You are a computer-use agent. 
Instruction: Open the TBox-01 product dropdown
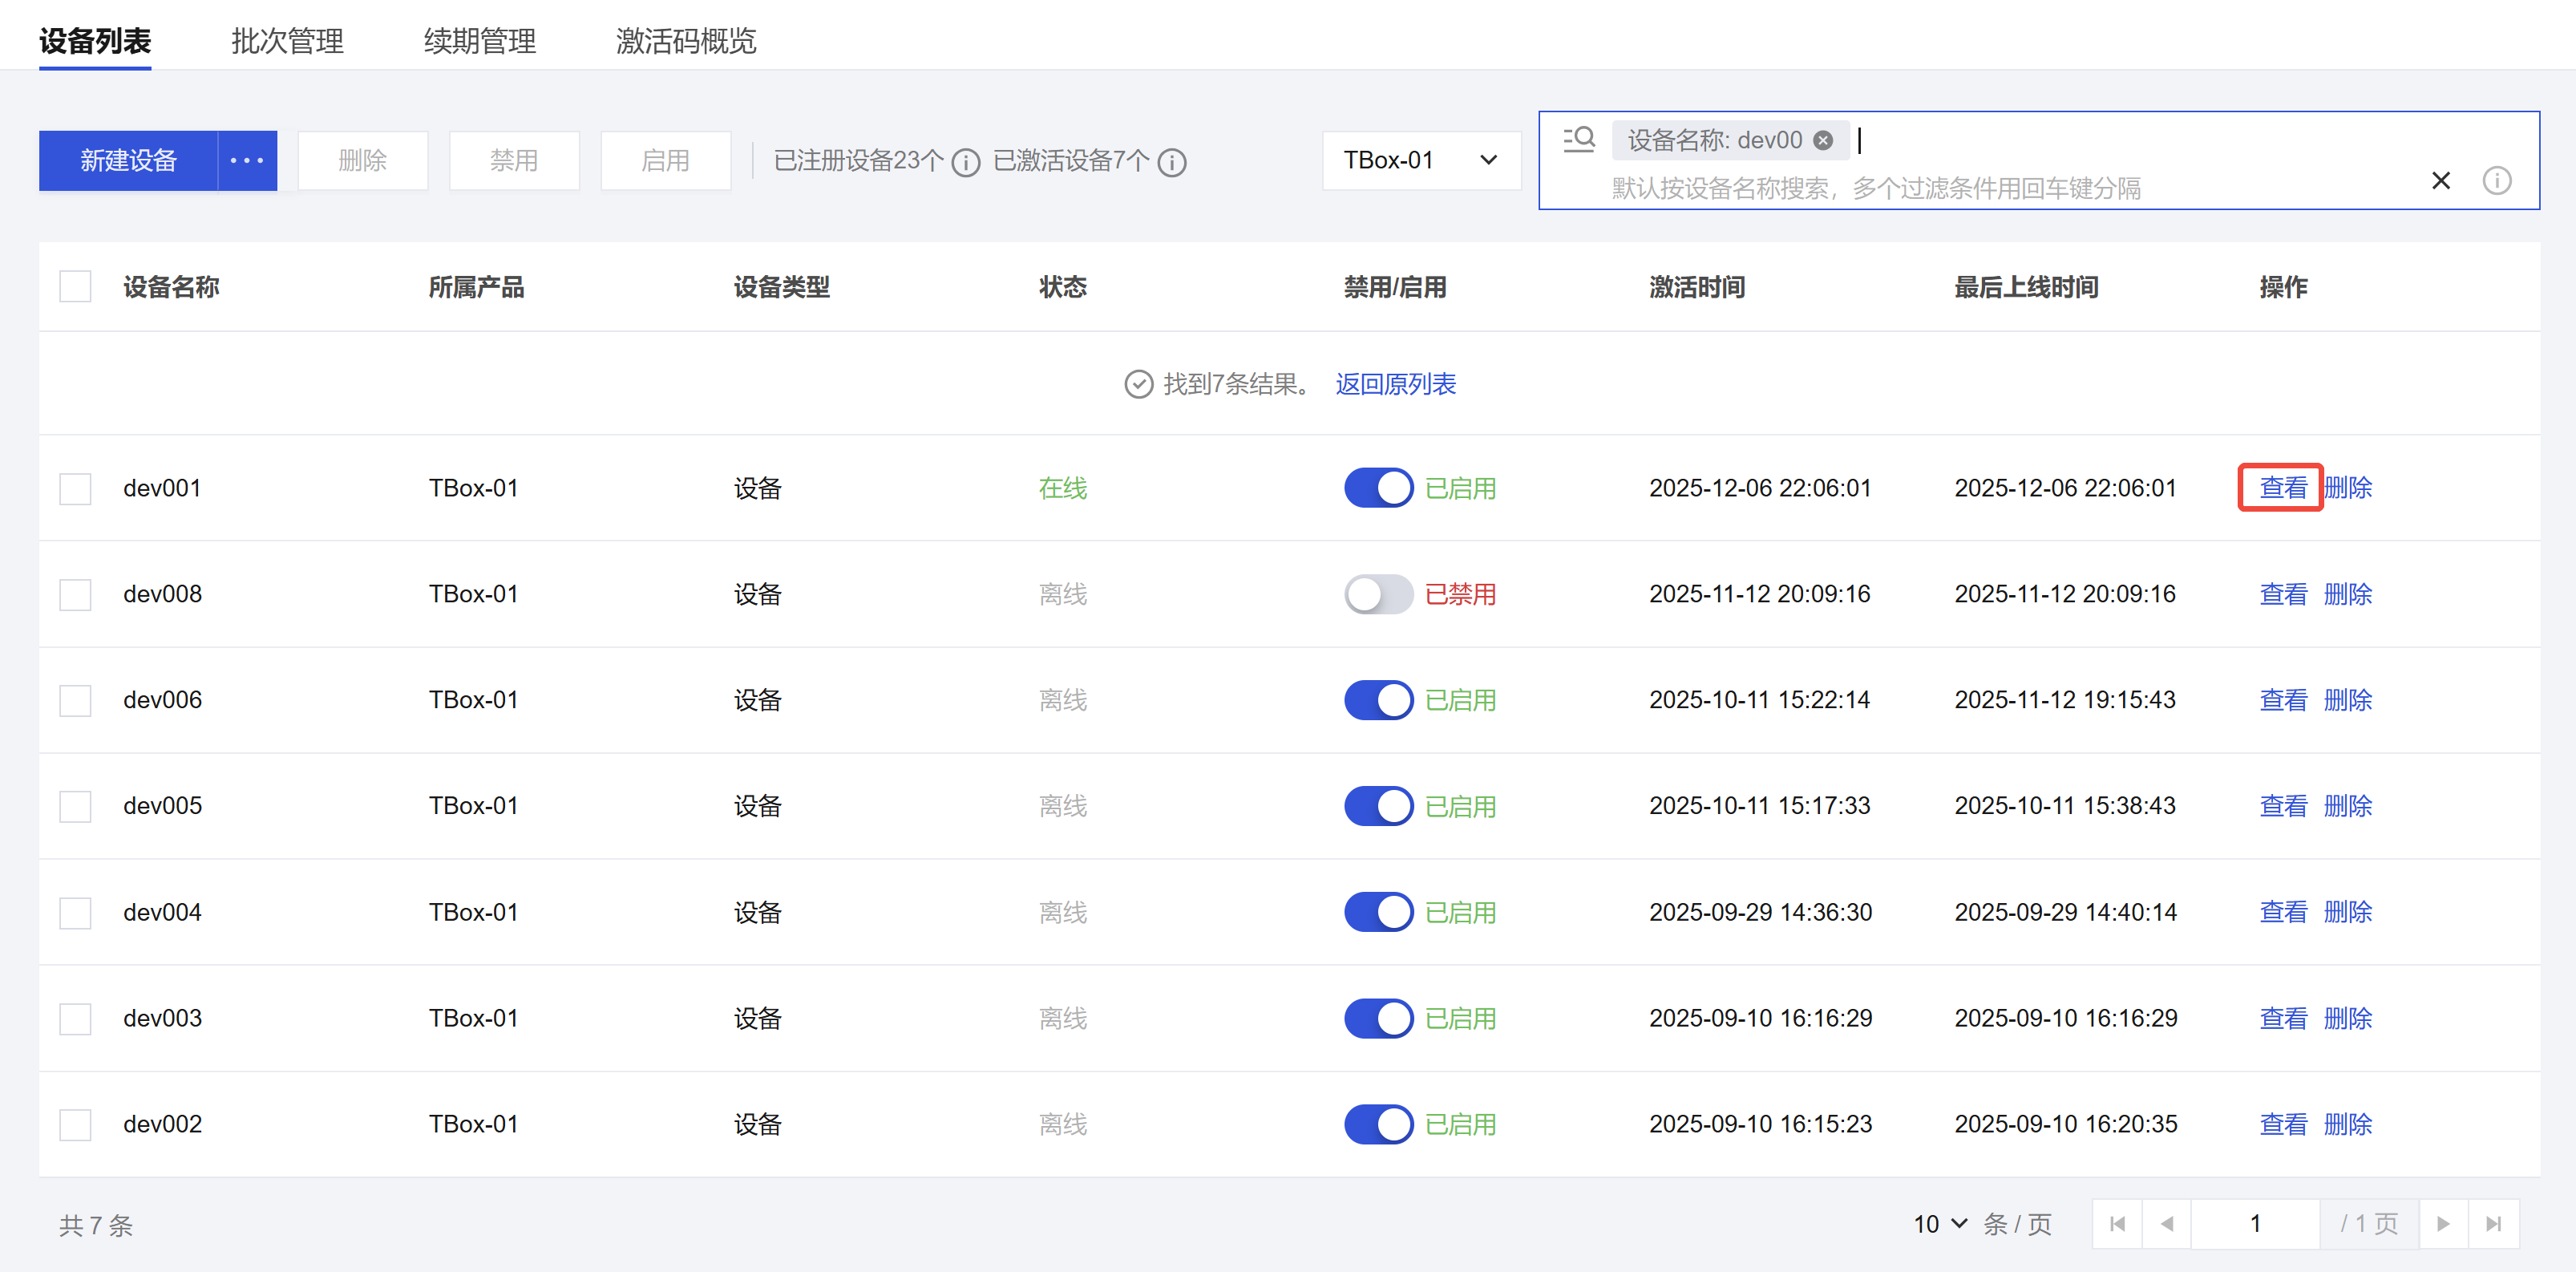tap(1420, 160)
